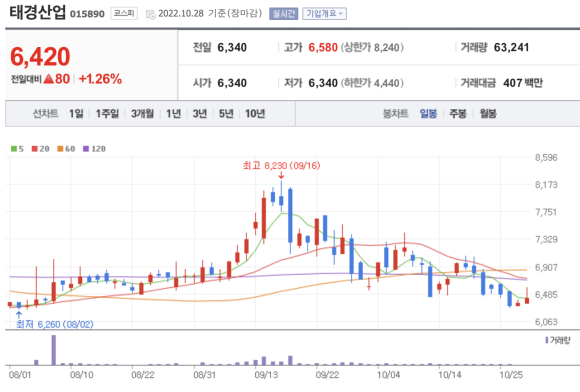Click the 실시간 real-time button

click(x=283, y=14)
